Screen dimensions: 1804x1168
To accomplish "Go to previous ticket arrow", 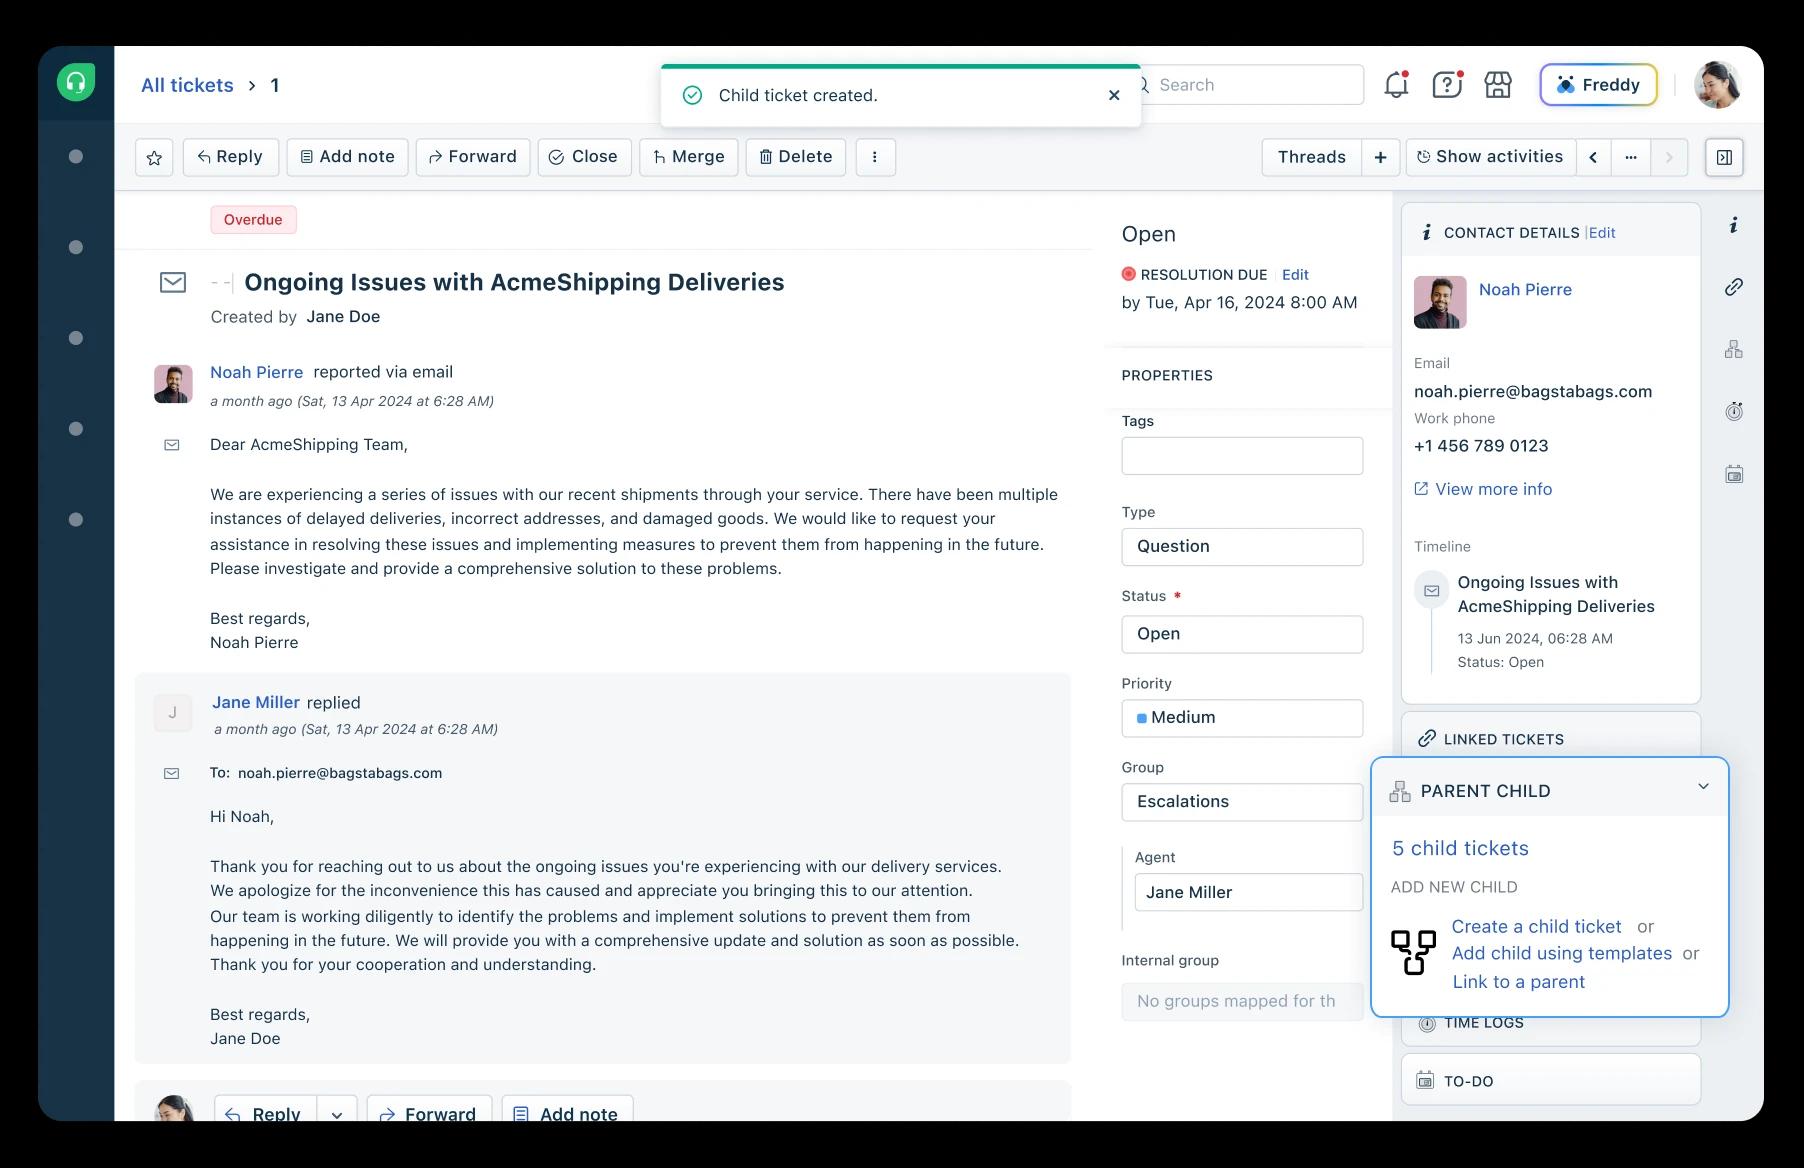I will [1593, 157].
